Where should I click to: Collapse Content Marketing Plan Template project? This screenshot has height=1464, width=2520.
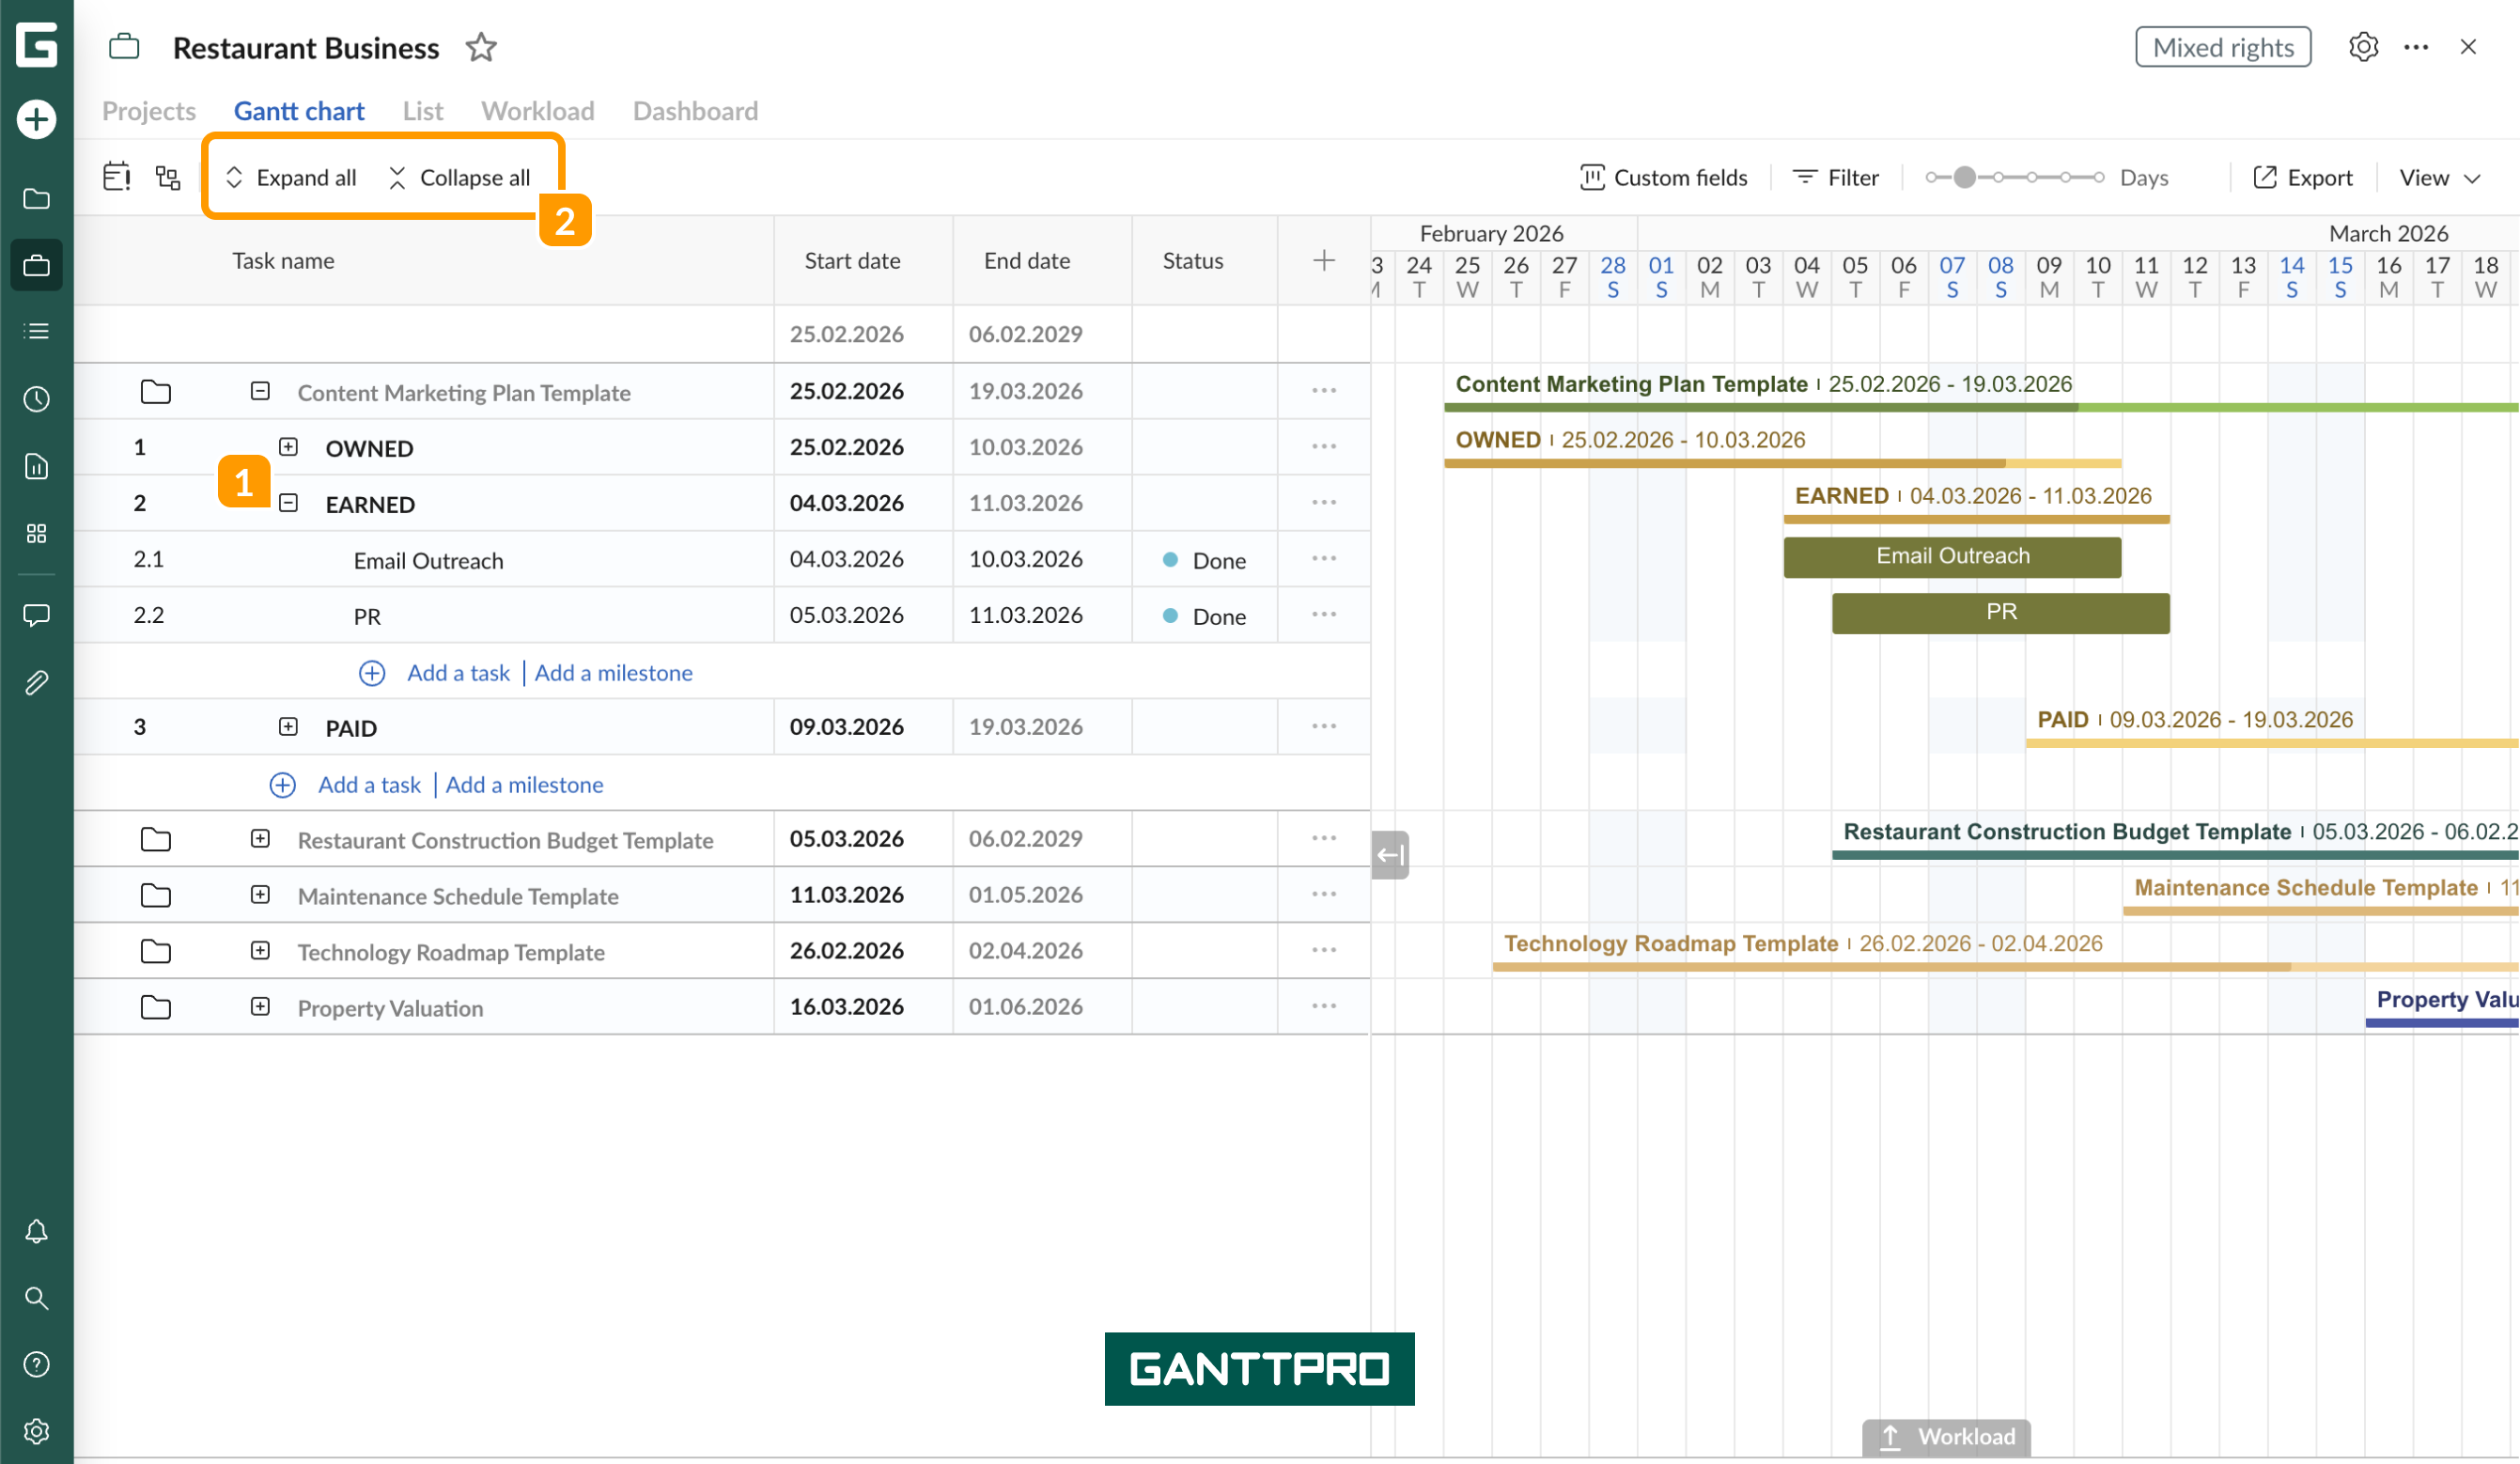260,391
